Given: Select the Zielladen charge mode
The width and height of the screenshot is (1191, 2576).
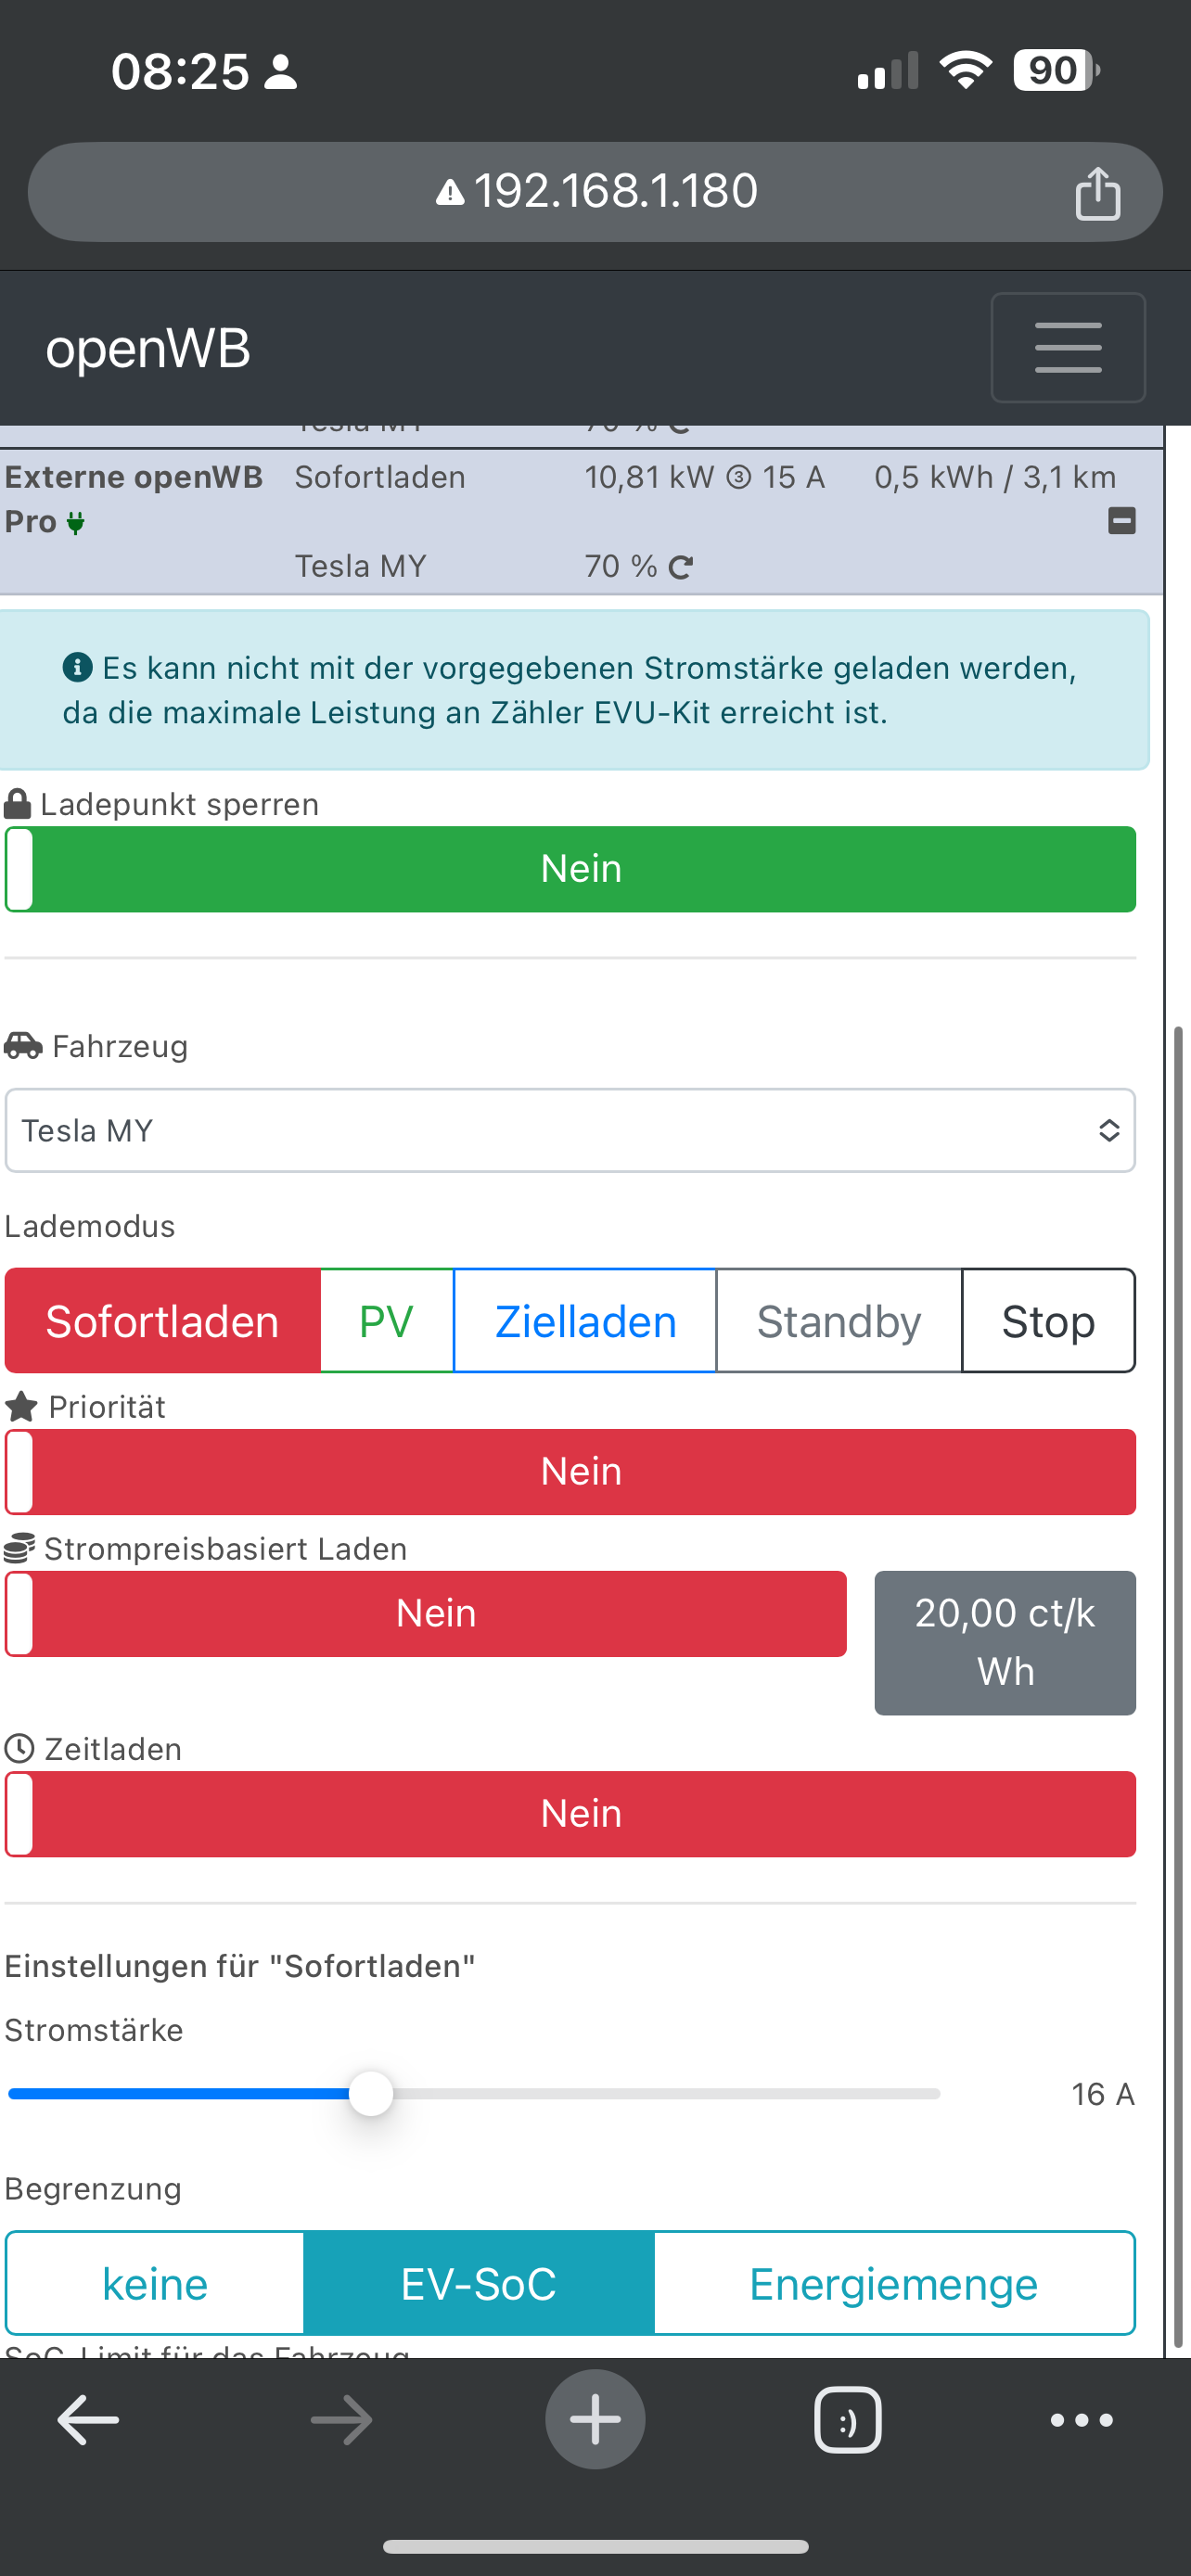Looking at the screenshot, I should coord(585,1322).
